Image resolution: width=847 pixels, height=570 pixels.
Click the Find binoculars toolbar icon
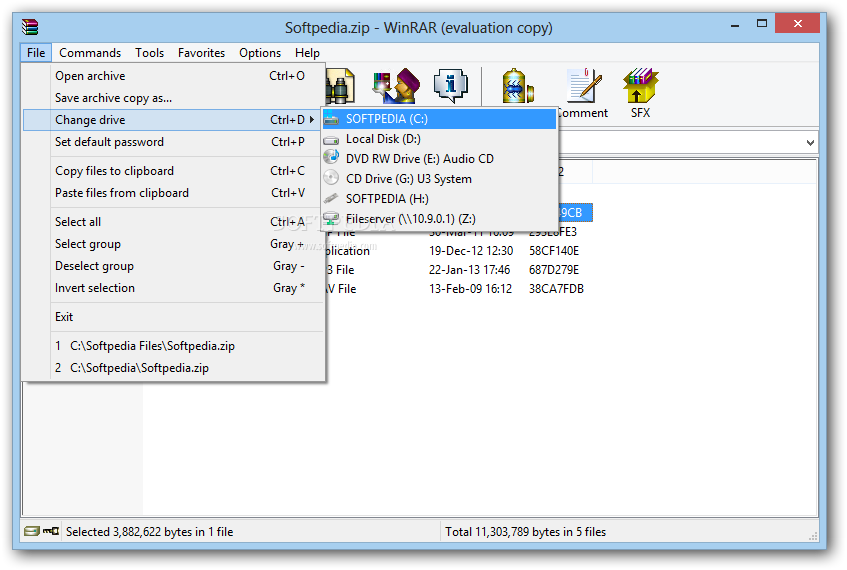pos(340,86)
